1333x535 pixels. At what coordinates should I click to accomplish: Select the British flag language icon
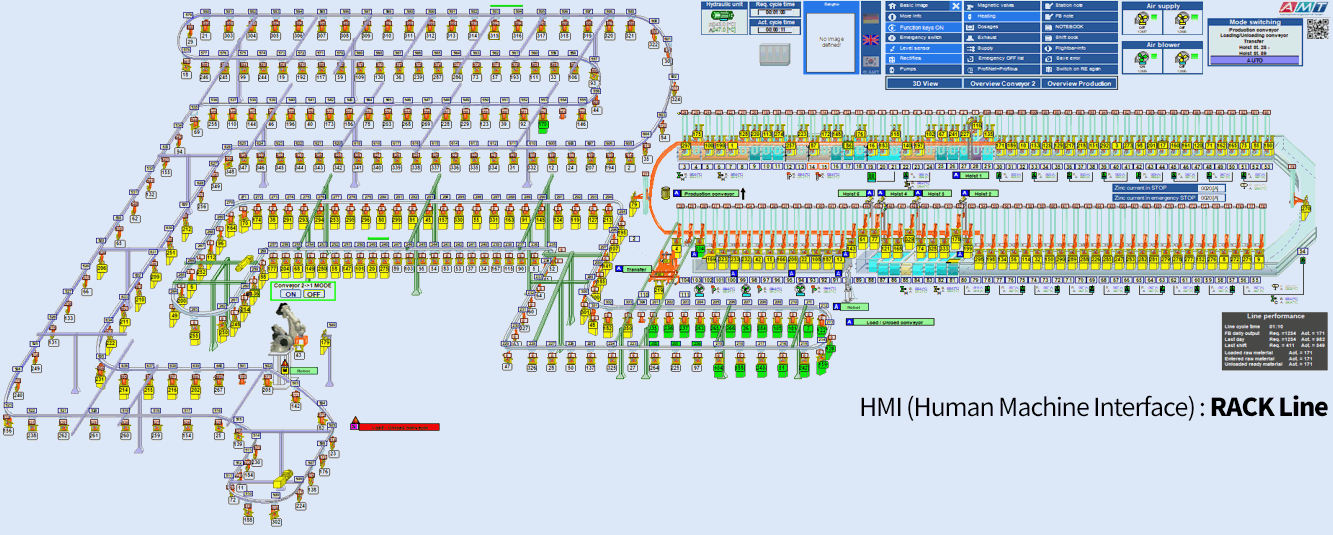pos(870,40)
